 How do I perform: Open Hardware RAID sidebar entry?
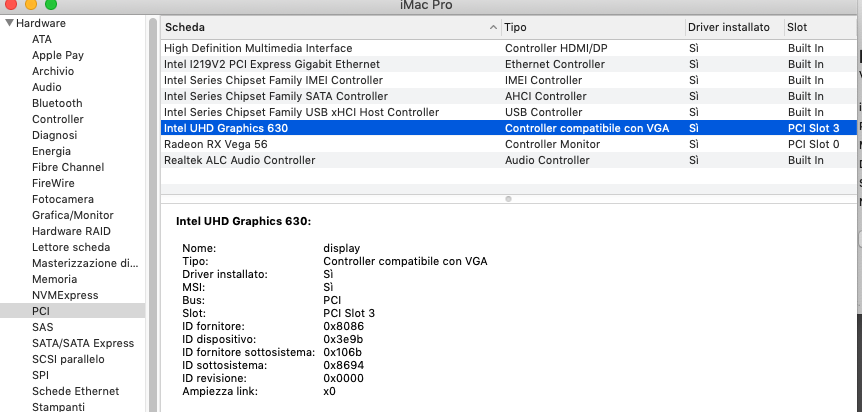click(x=71, y=230)
